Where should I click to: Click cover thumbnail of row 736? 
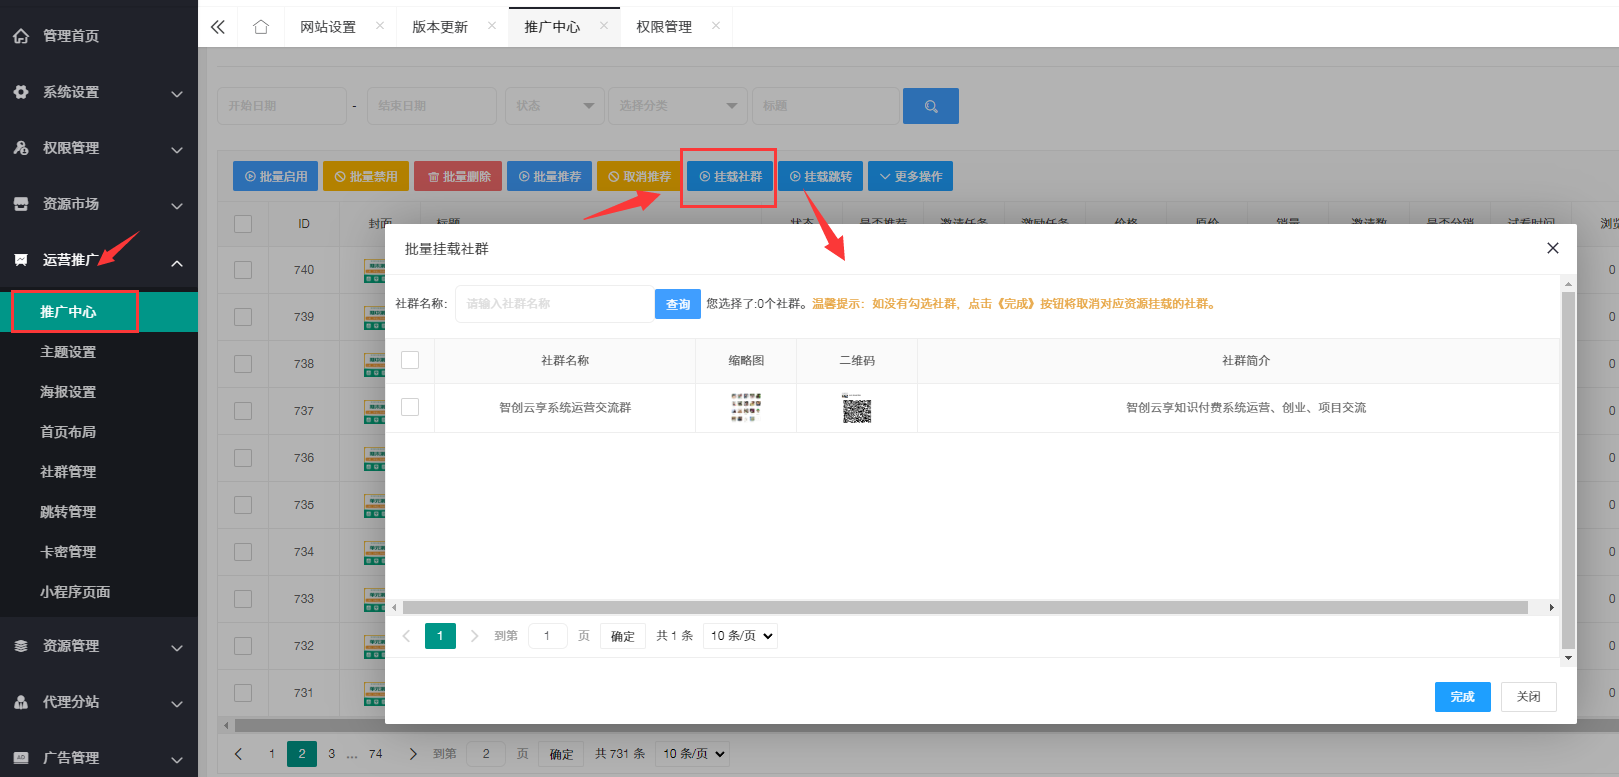click(x=375, y=458)
